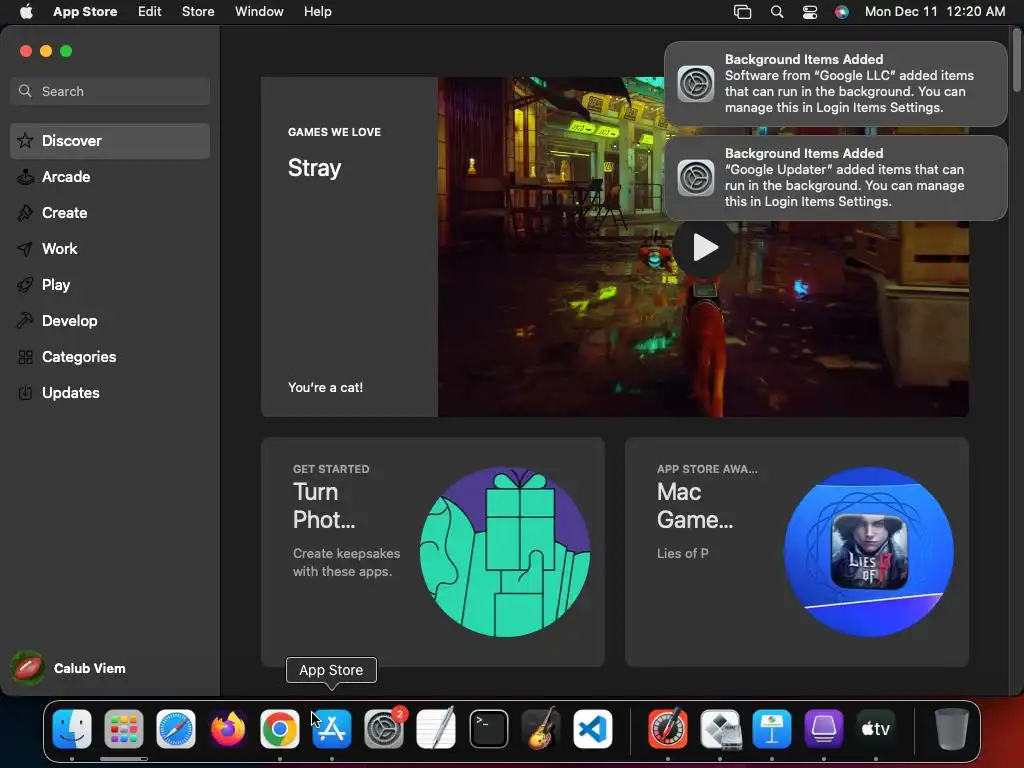Image resolution: width=1024 pixels, height=768 pixels.
Task: Click the date and time clock
Action: pos(935,12)
